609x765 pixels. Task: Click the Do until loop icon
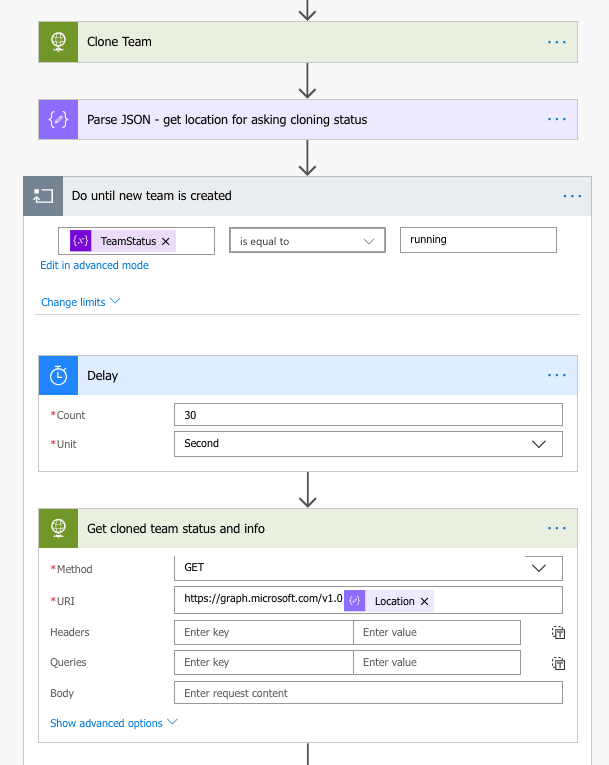(43, 196)
